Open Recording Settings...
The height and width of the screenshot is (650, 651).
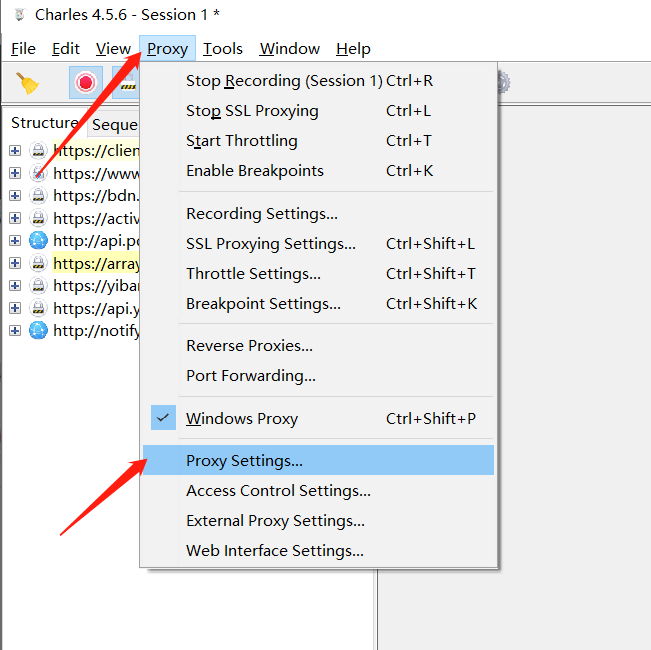[x=318, y=214]
